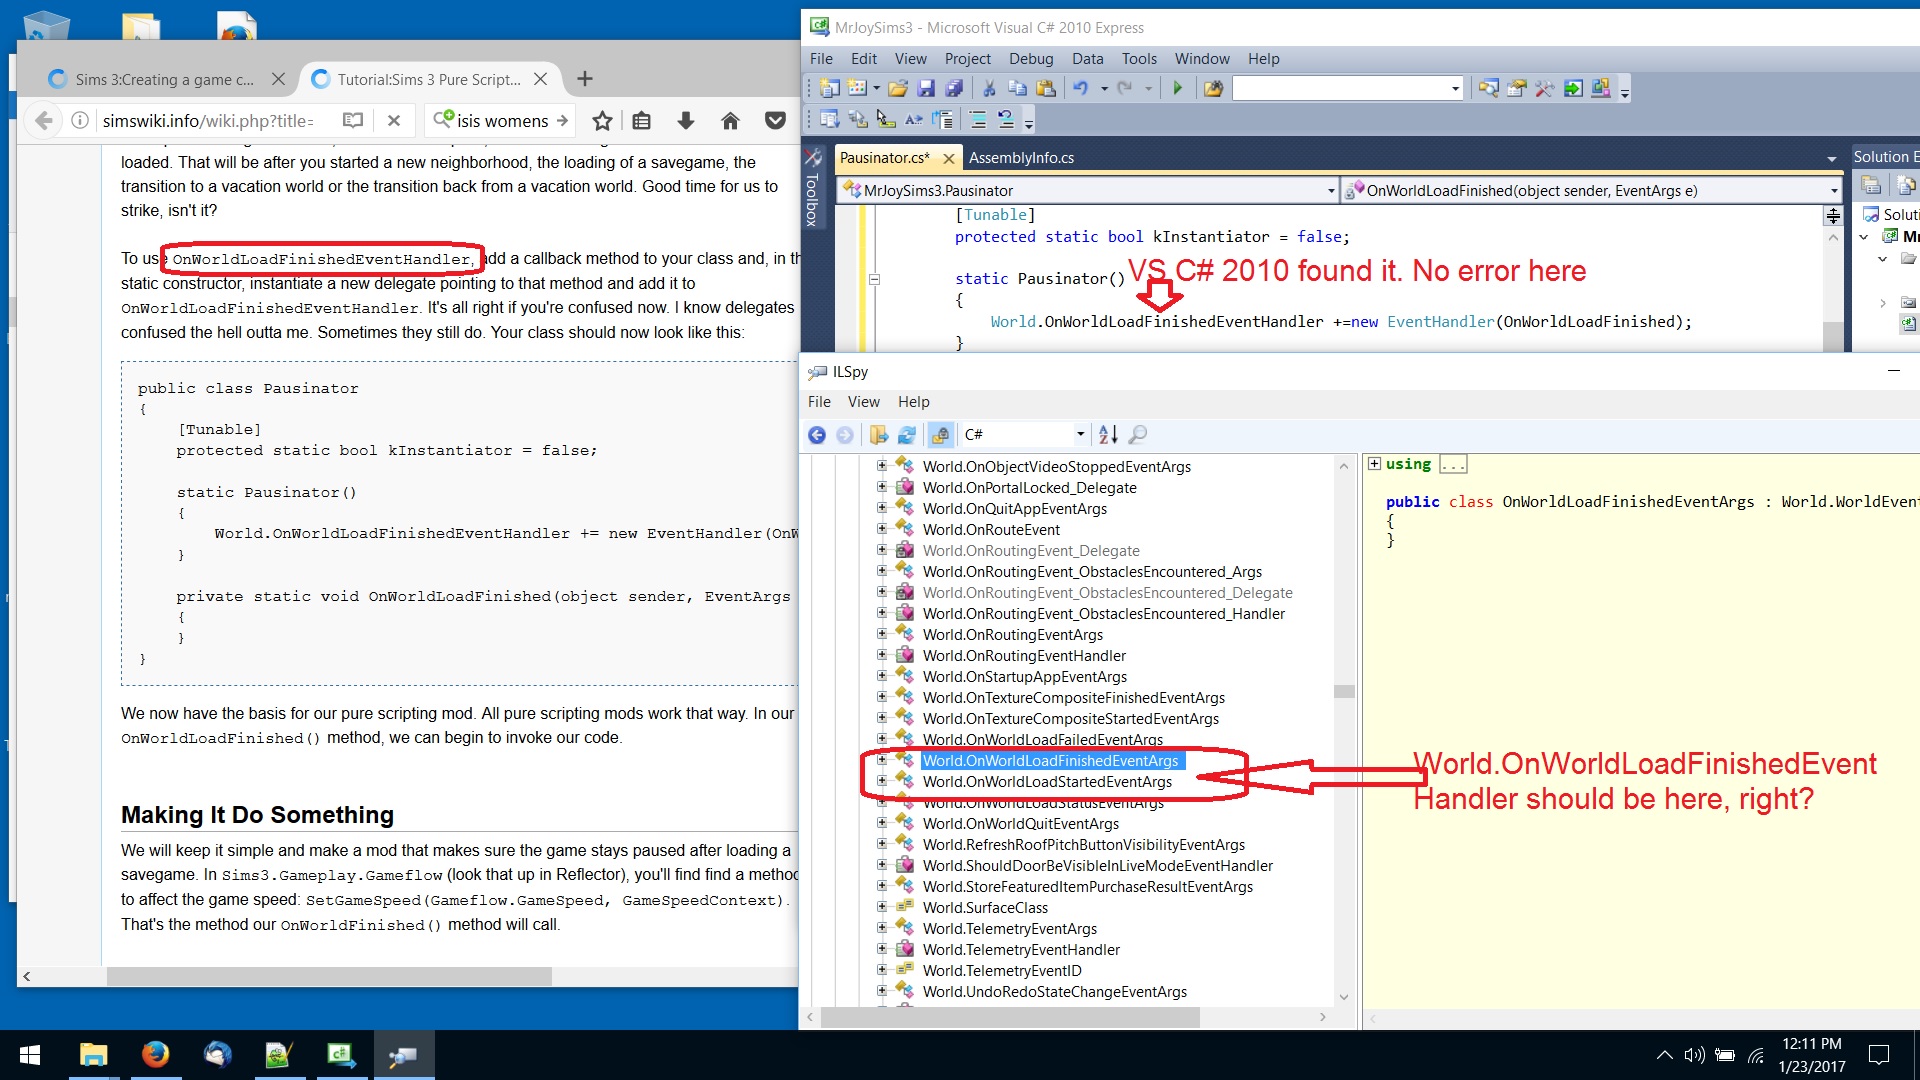This screenshot has width=1920, height=1080.
Task: Click ILSpy back navigation arrow
Action: [x=817, y=435]
